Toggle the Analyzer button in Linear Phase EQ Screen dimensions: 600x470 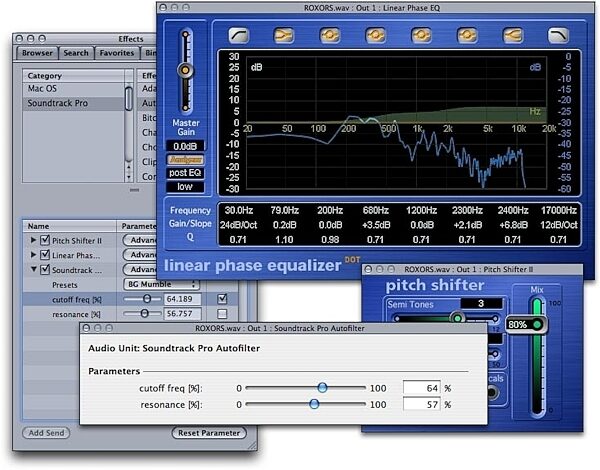(x=185, y=160)
